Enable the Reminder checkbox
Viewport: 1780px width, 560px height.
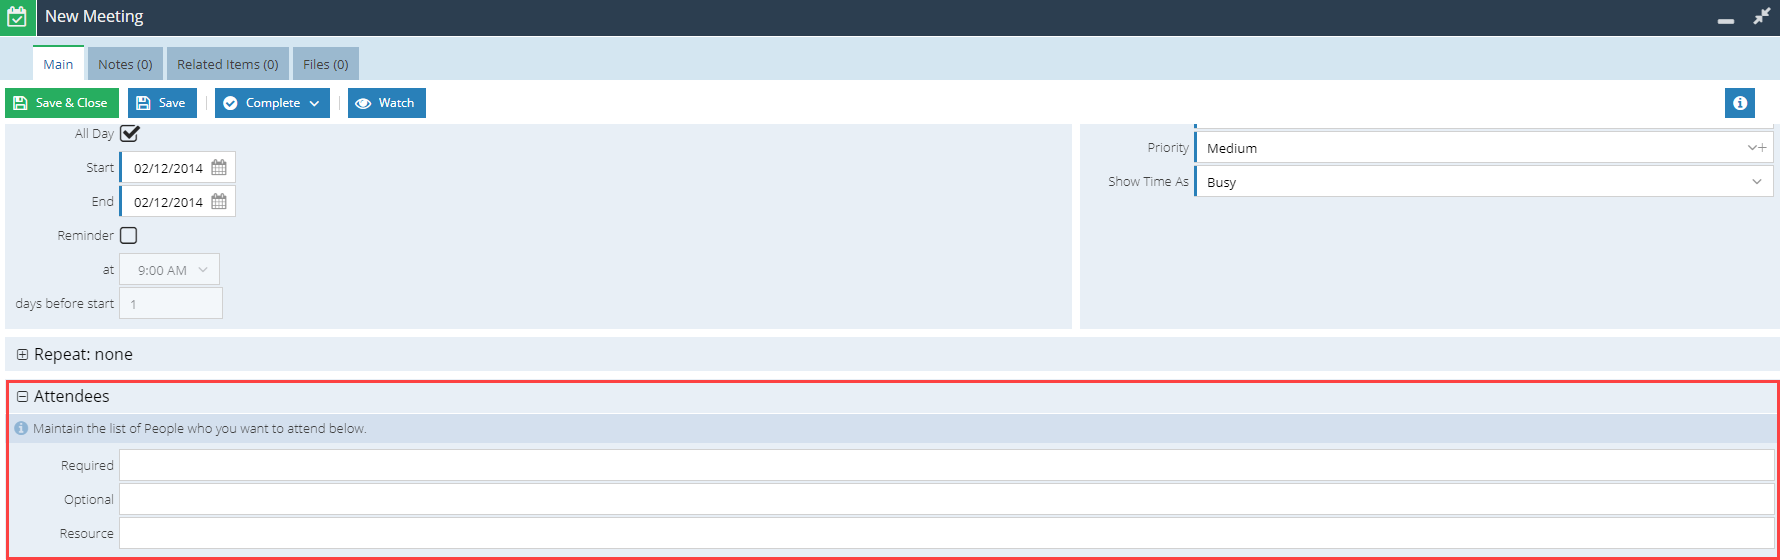pyautogui.click(x=128, y=235)
